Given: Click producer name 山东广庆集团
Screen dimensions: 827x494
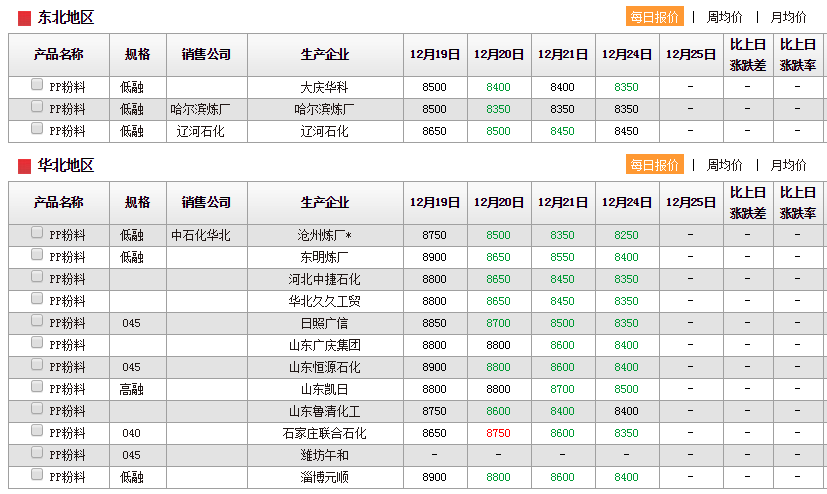Looking at the screenshot, I should click(324, 345).
